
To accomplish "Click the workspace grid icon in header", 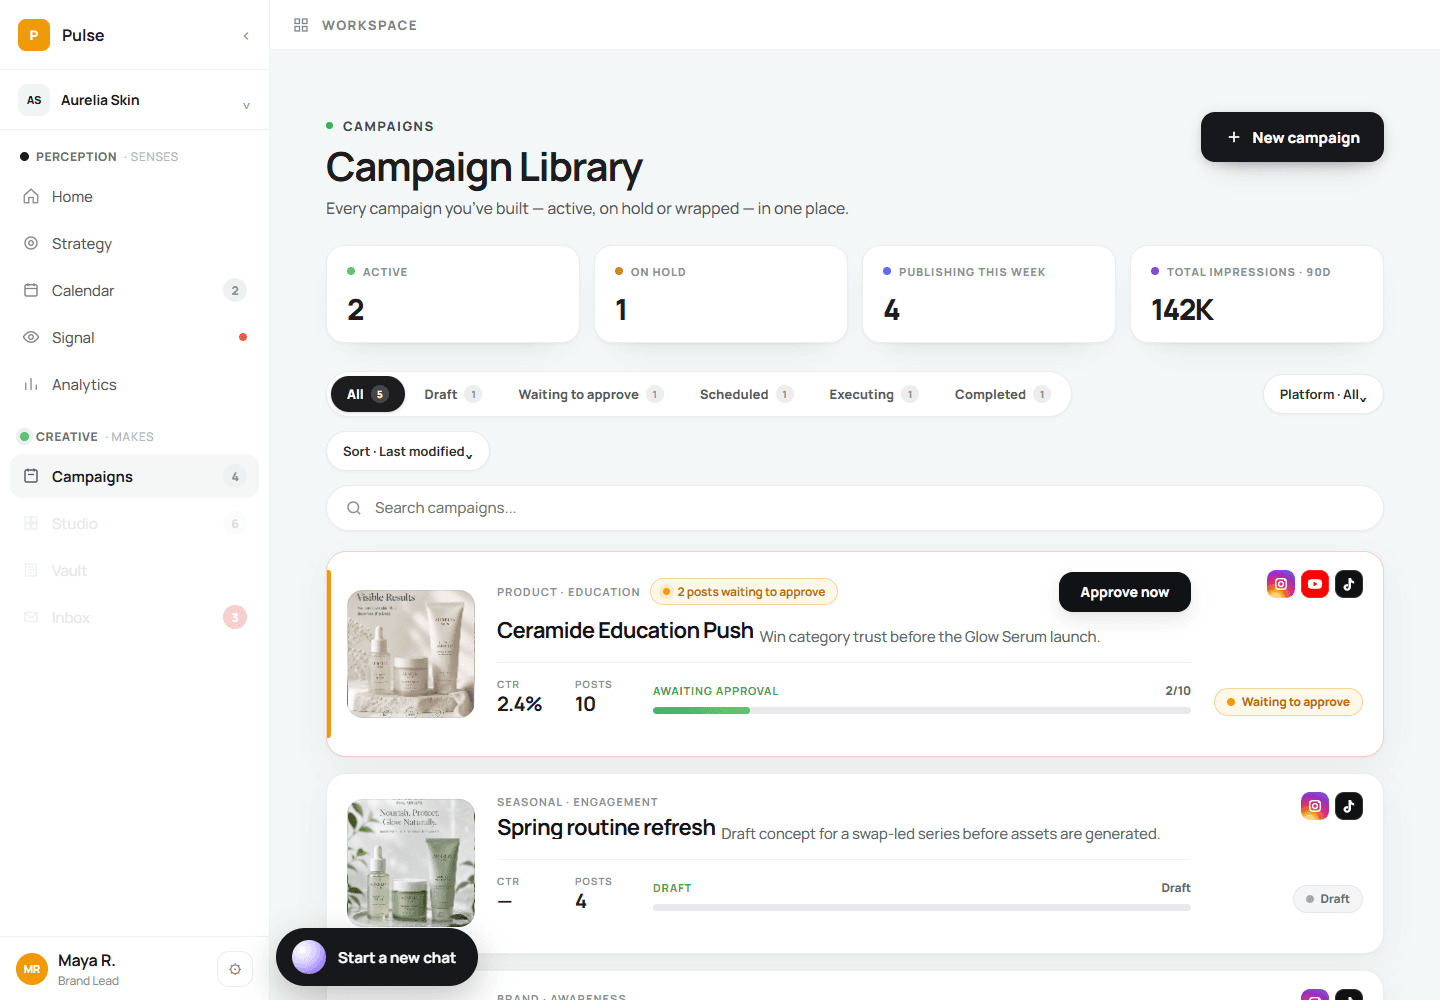I will [301, 25].
